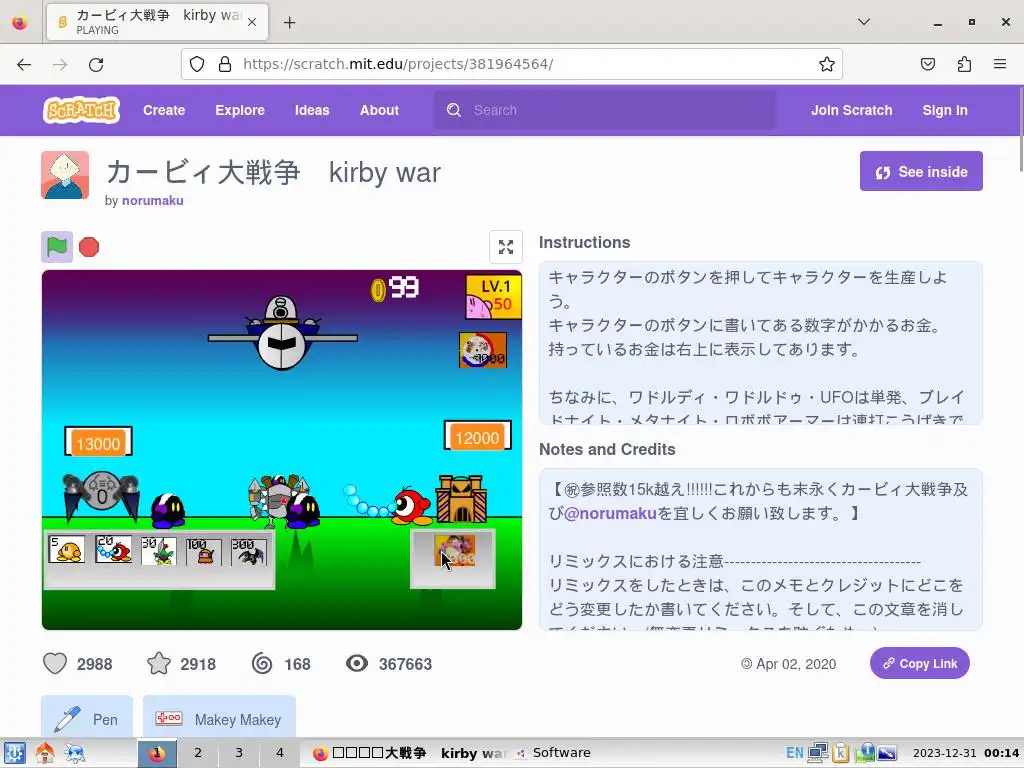Click the 13000 player base HP bar

98,443
